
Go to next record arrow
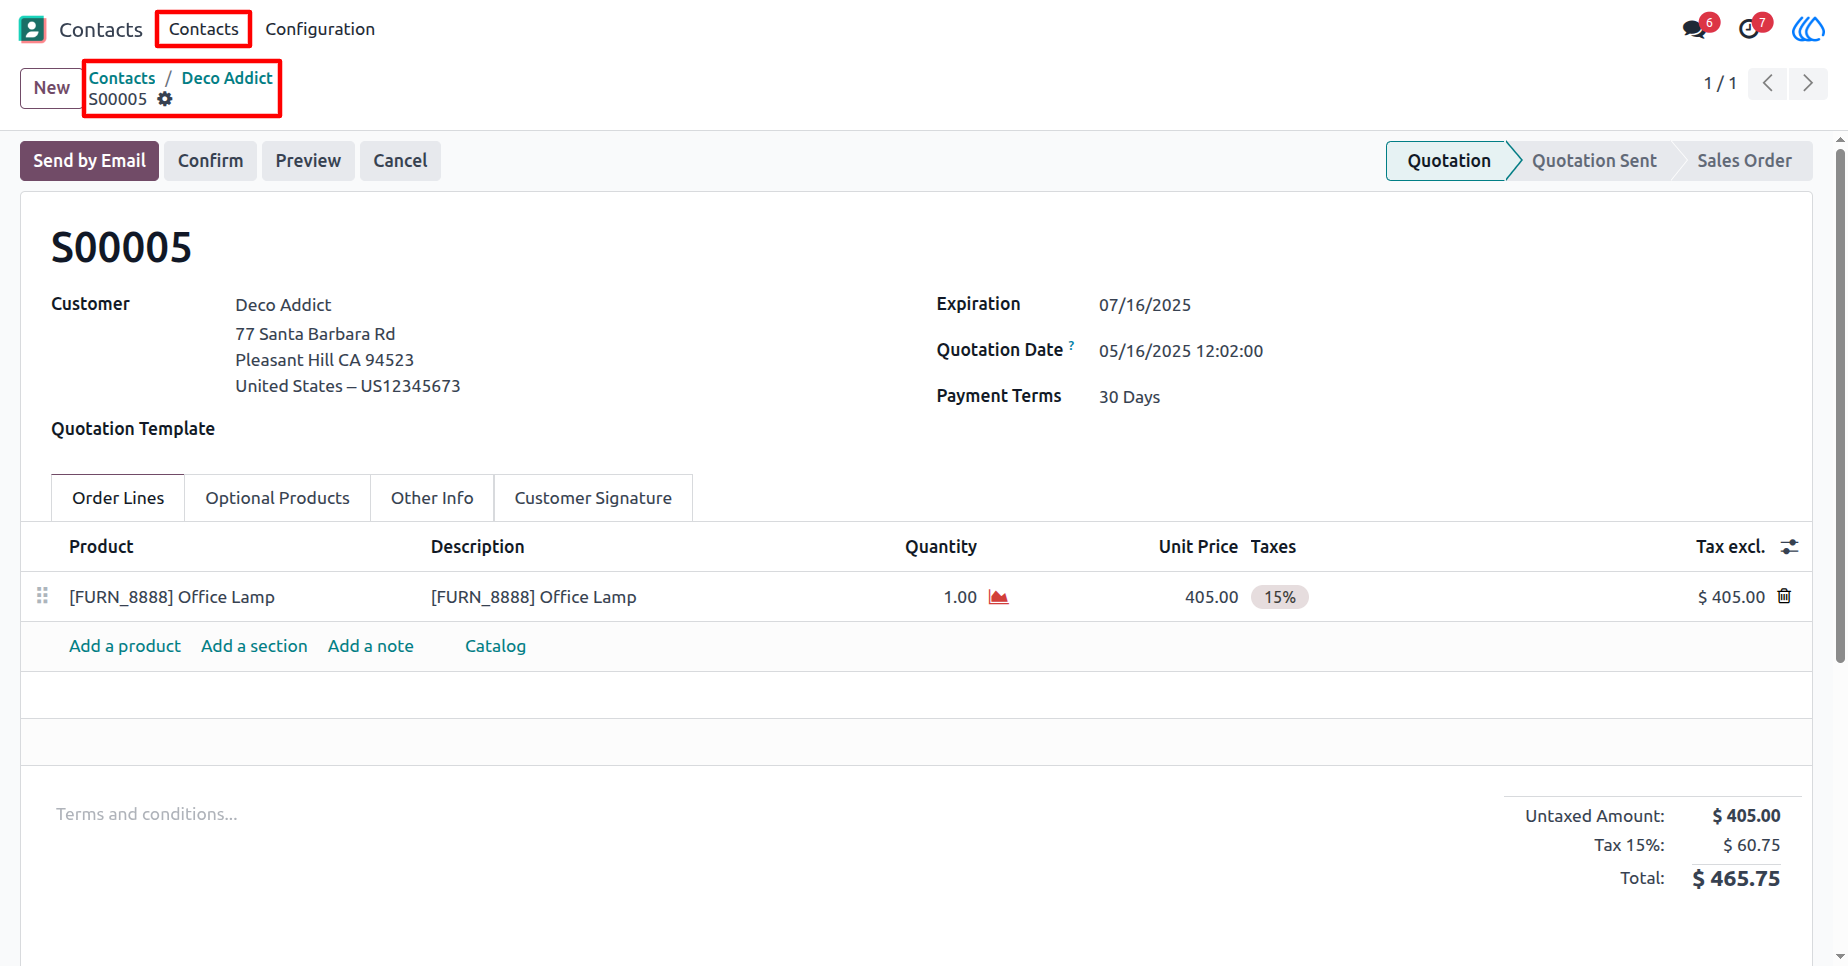point(1808,83)
